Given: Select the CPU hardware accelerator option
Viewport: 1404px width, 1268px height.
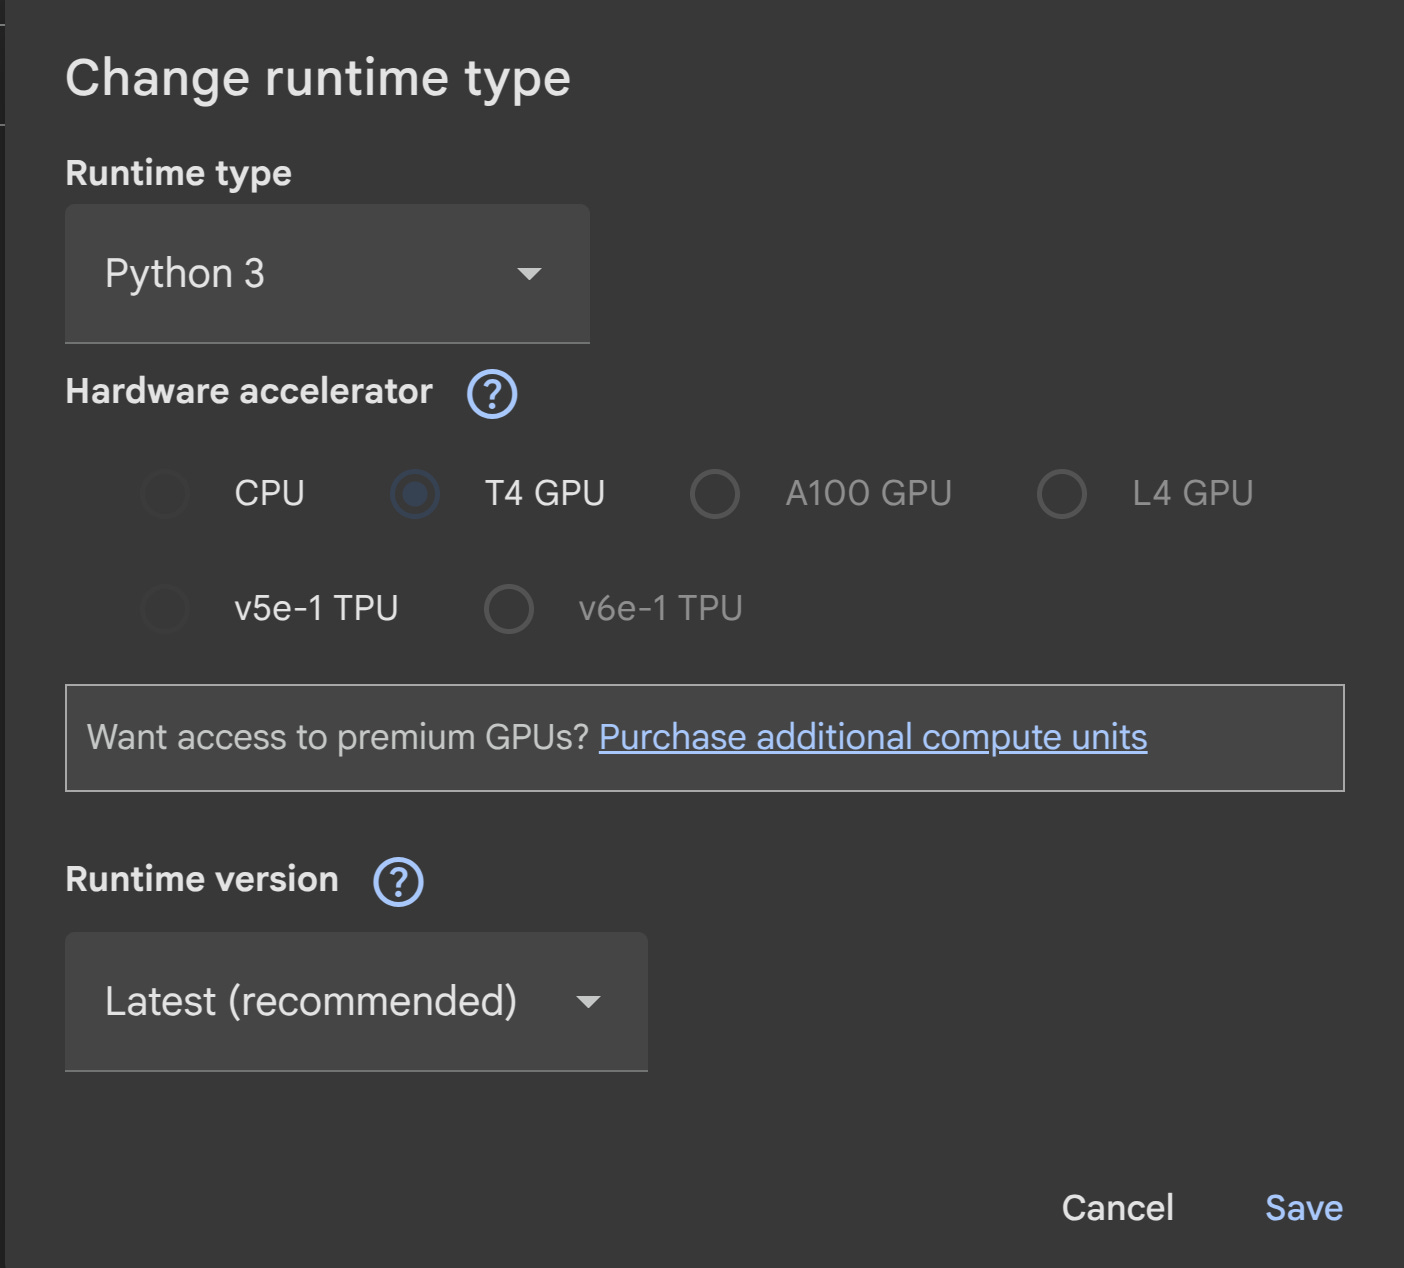Looking at the screenshot, I should click(x=166, y=494).
